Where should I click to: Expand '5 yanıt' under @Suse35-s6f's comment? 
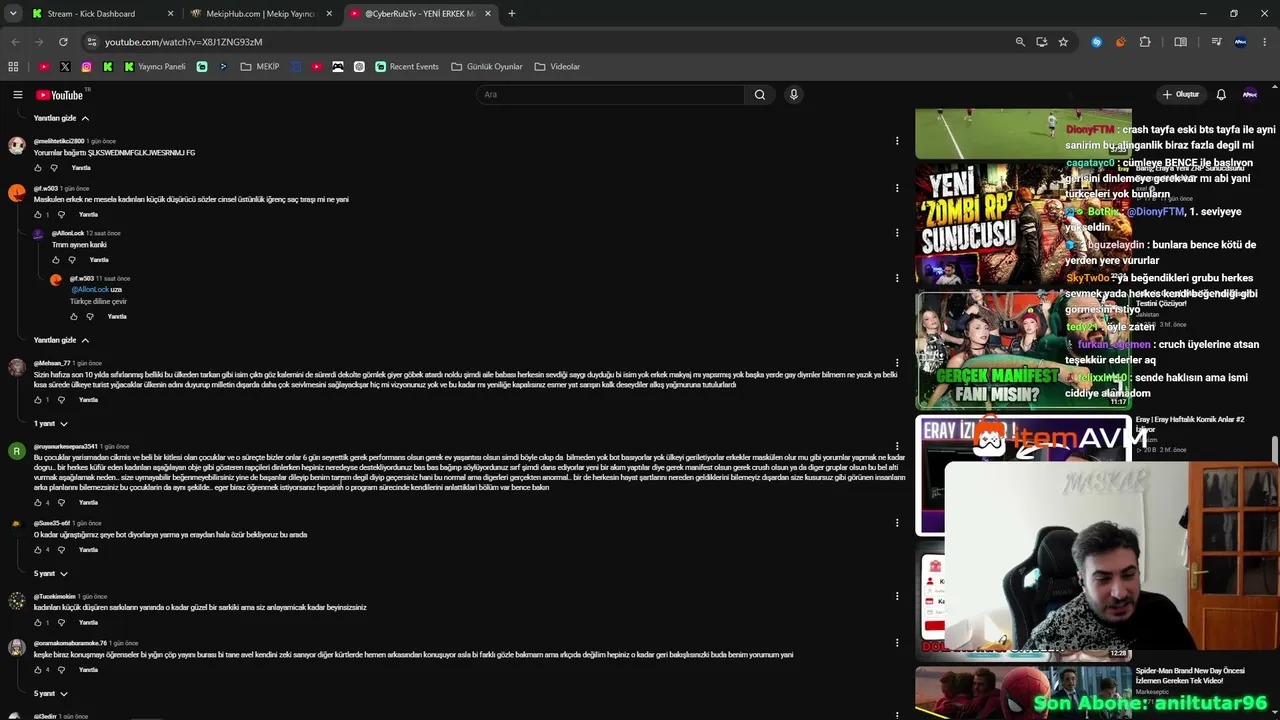pyautogui.click(x=51, y=574)
